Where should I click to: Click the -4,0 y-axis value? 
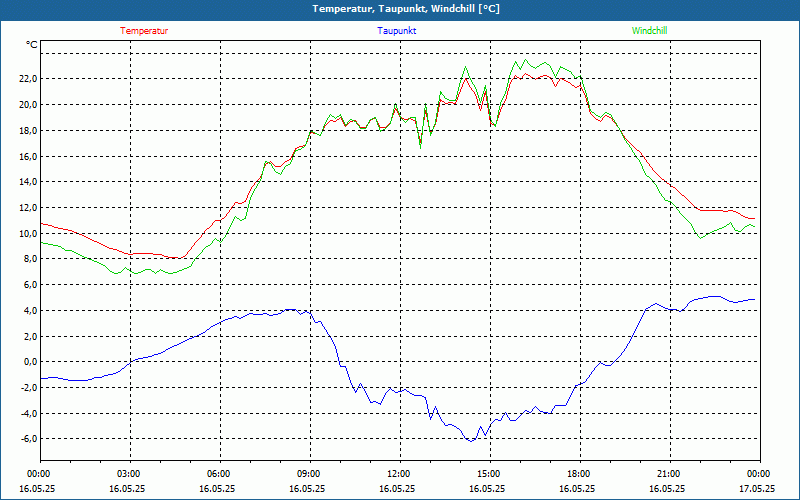pos(29,413)
